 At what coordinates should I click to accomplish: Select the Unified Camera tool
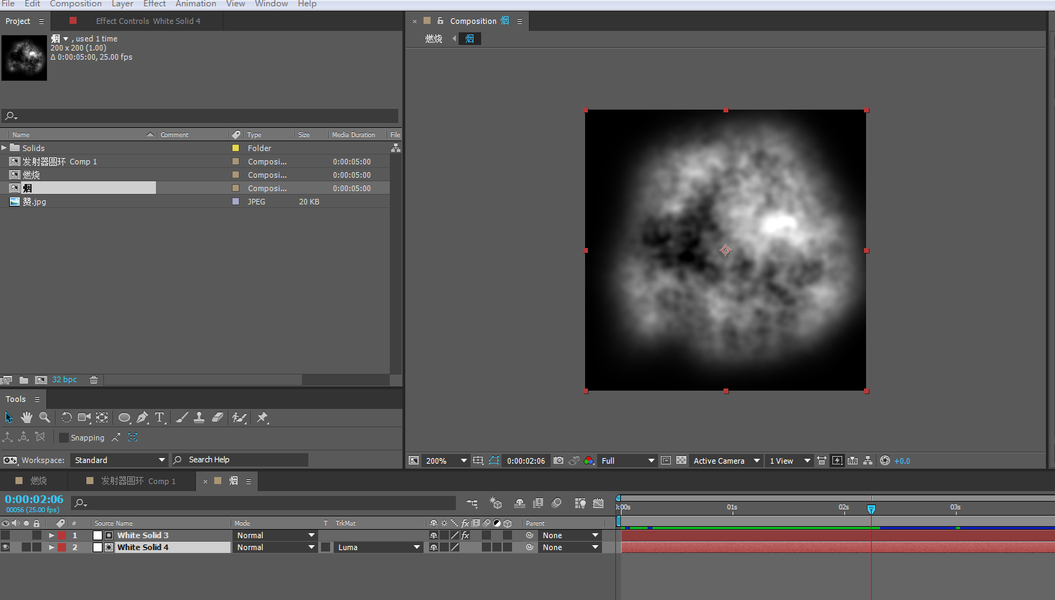(84, 418)
